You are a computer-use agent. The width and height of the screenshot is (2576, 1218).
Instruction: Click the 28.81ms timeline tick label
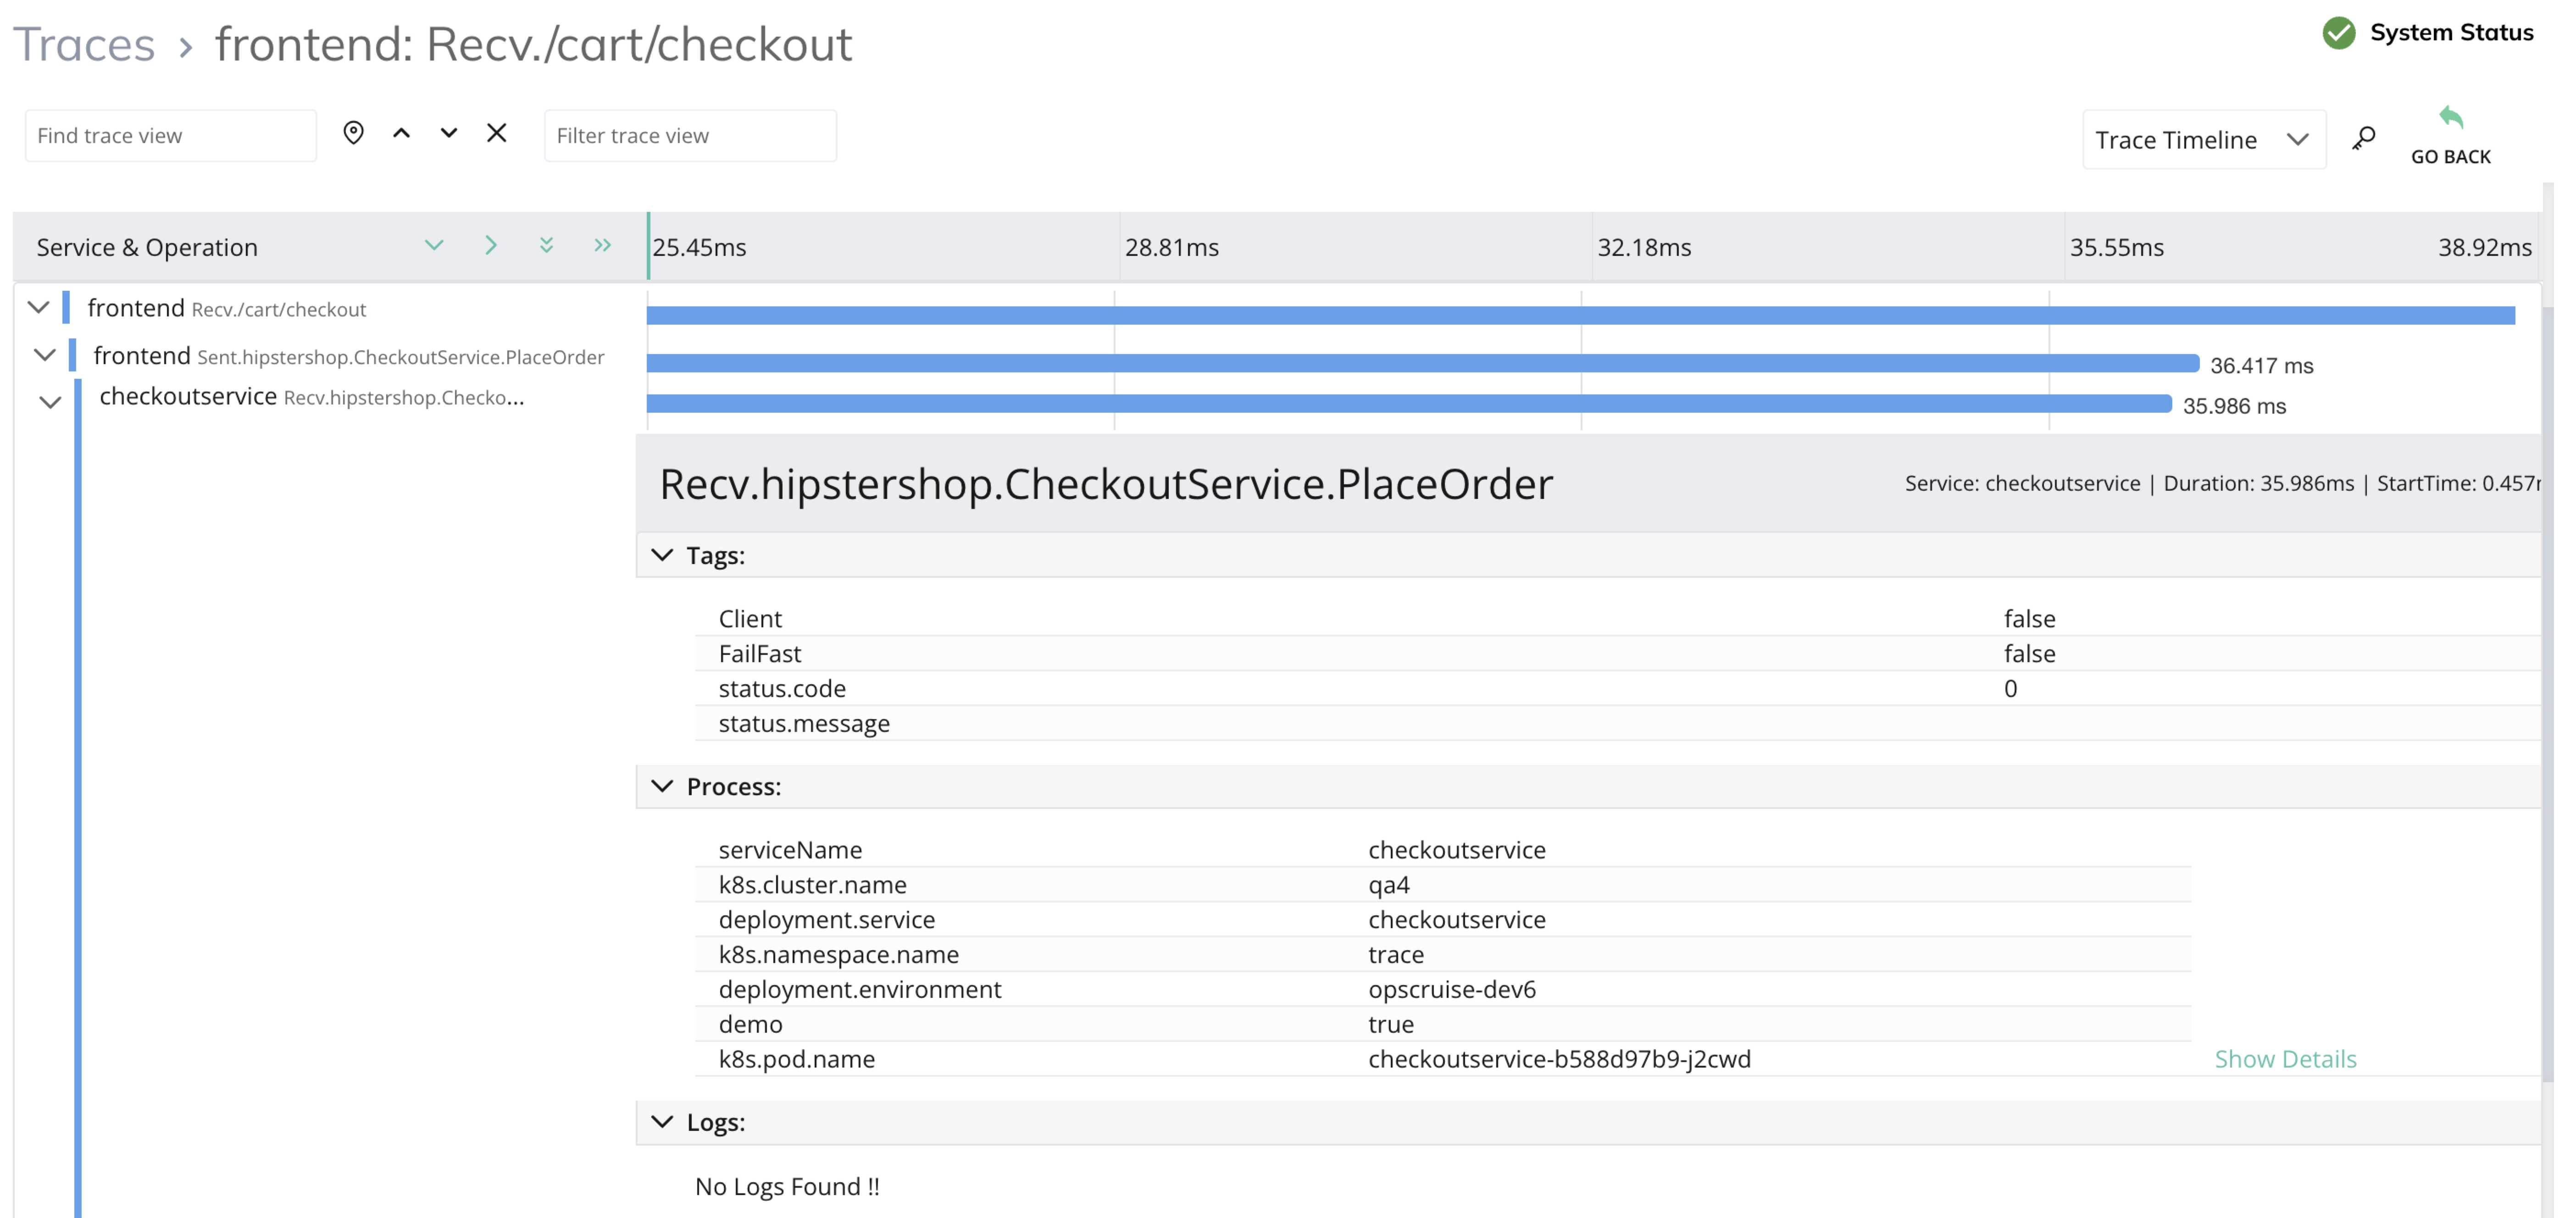(x=1171, y=247)
